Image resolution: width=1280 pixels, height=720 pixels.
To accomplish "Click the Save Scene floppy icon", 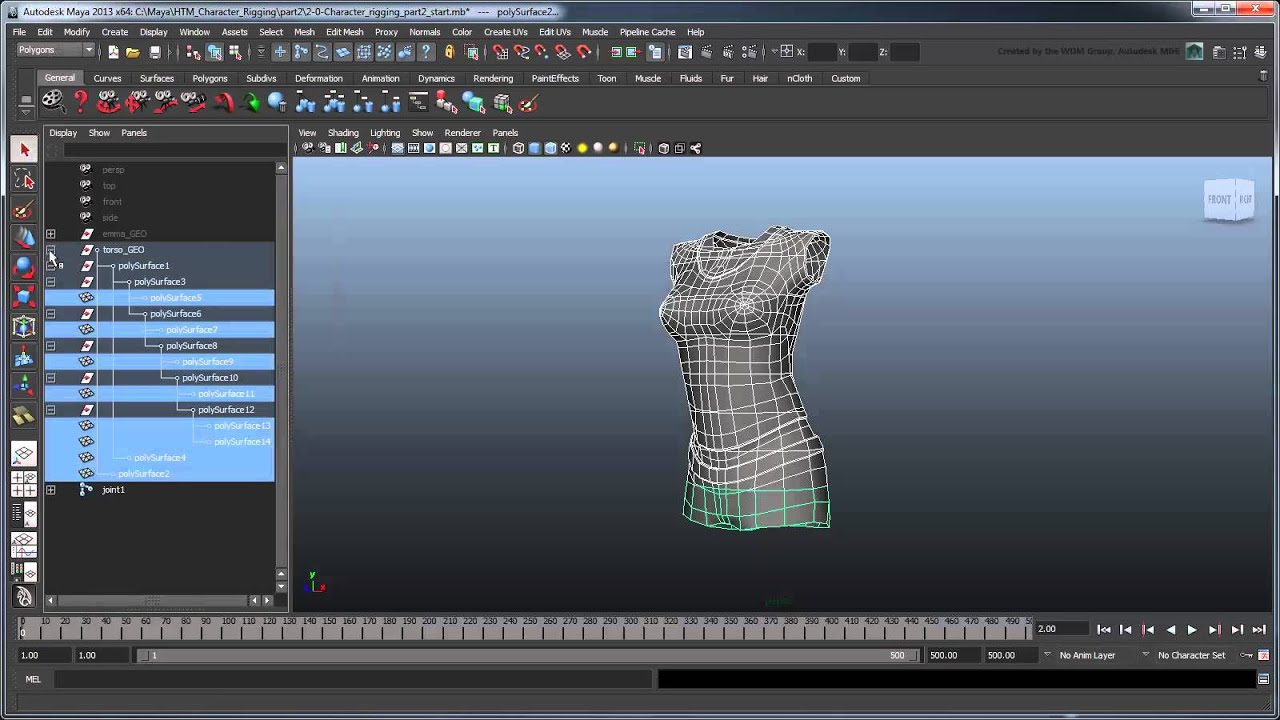I will 154,52.
